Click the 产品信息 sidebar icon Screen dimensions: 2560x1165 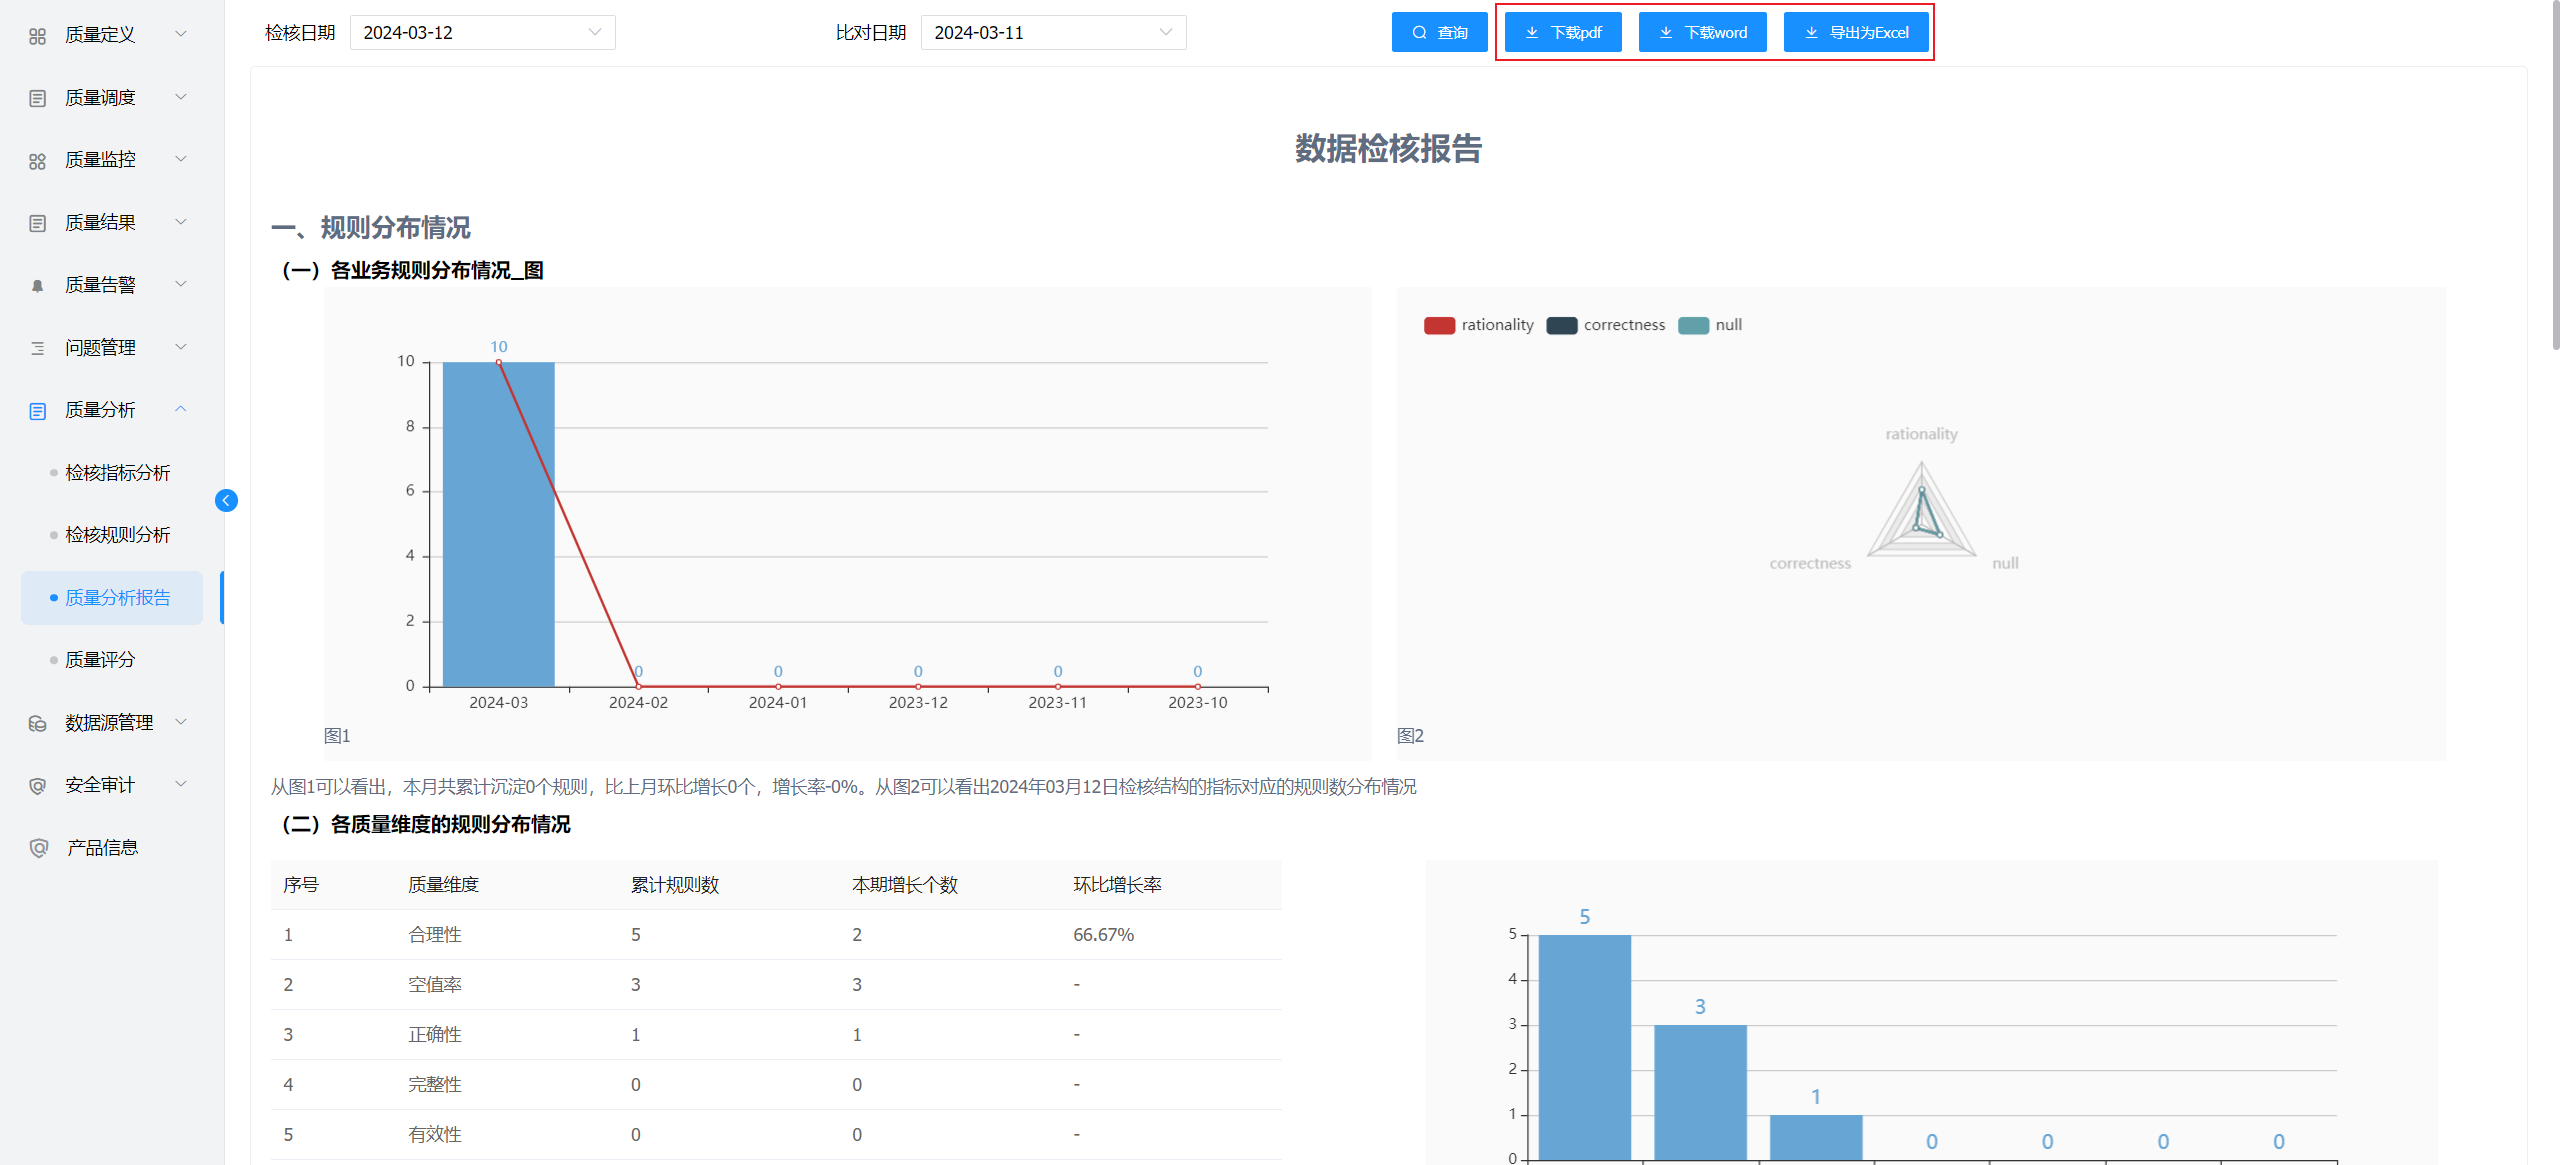pos(38,848)
